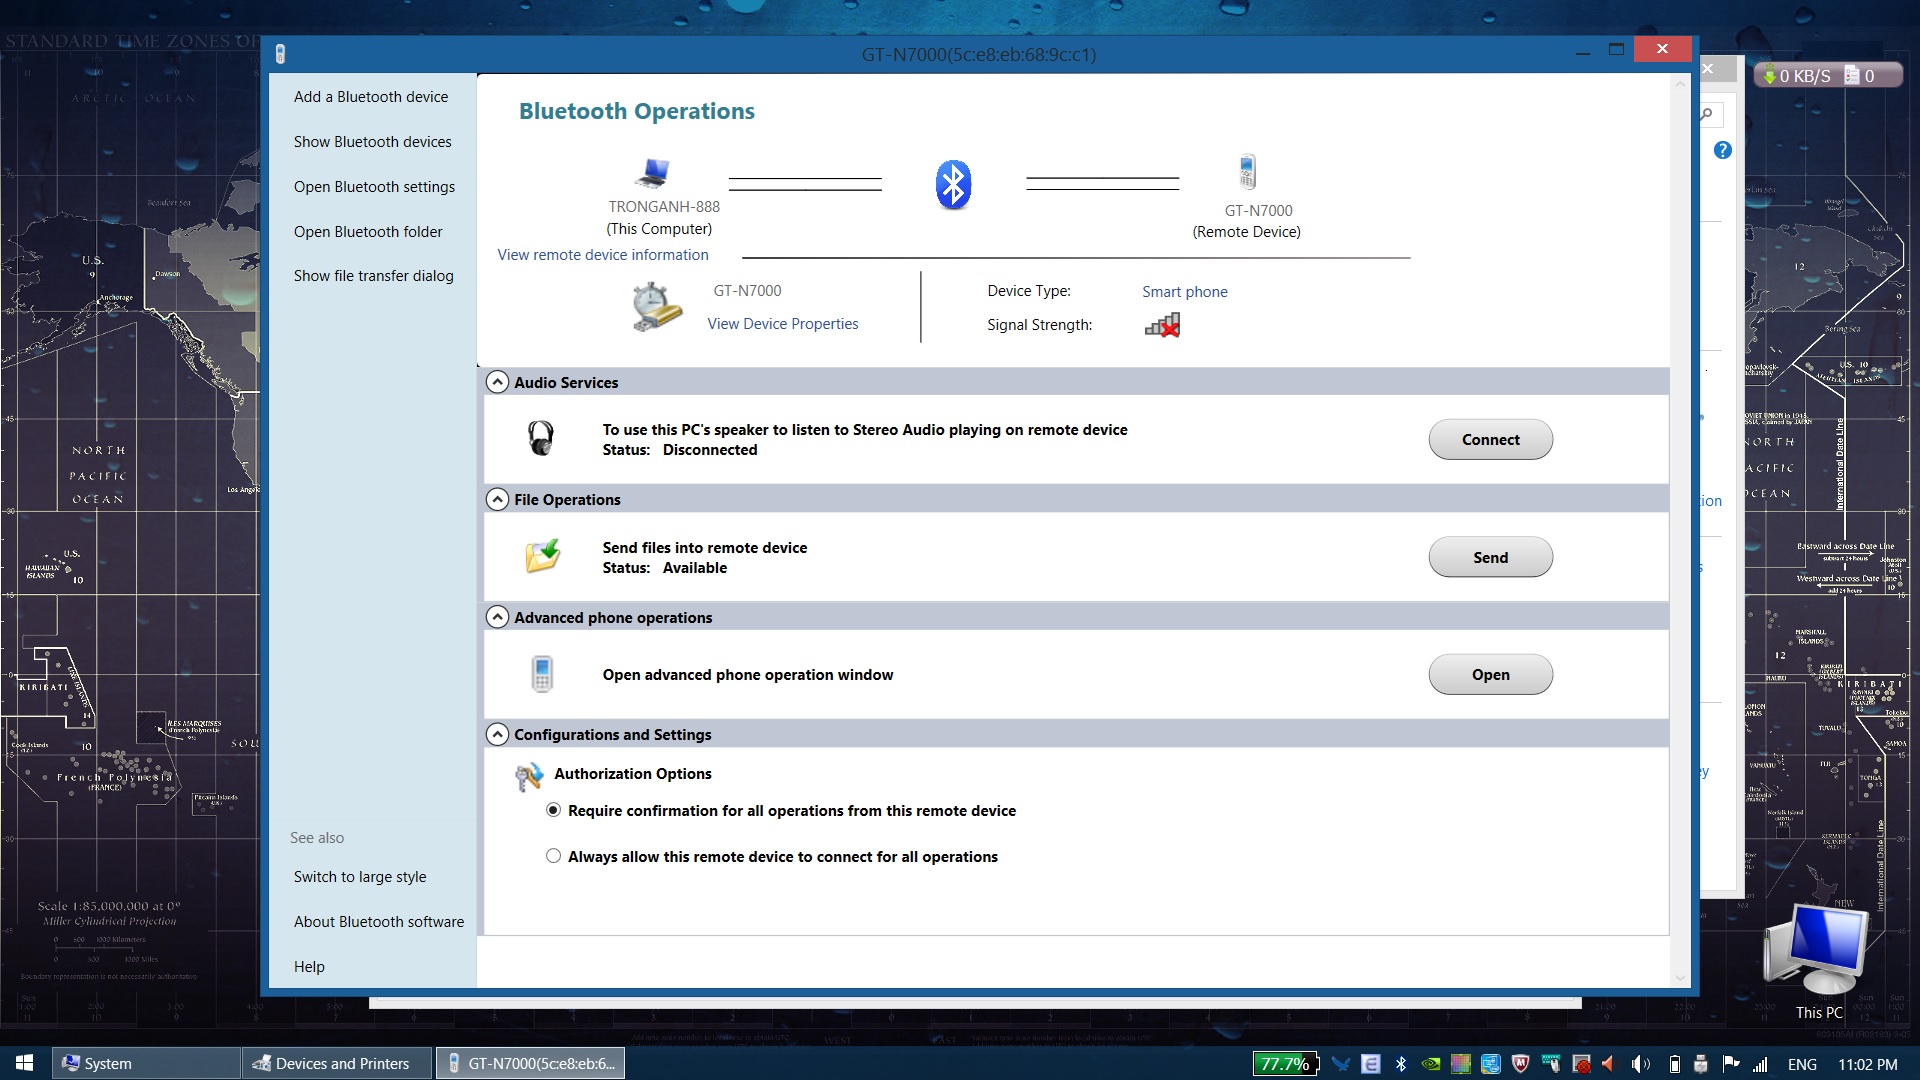Select Require confirmation for all operations radio
The image size is (1920, 1080).
pyautogui.click(x=553, y=810)
